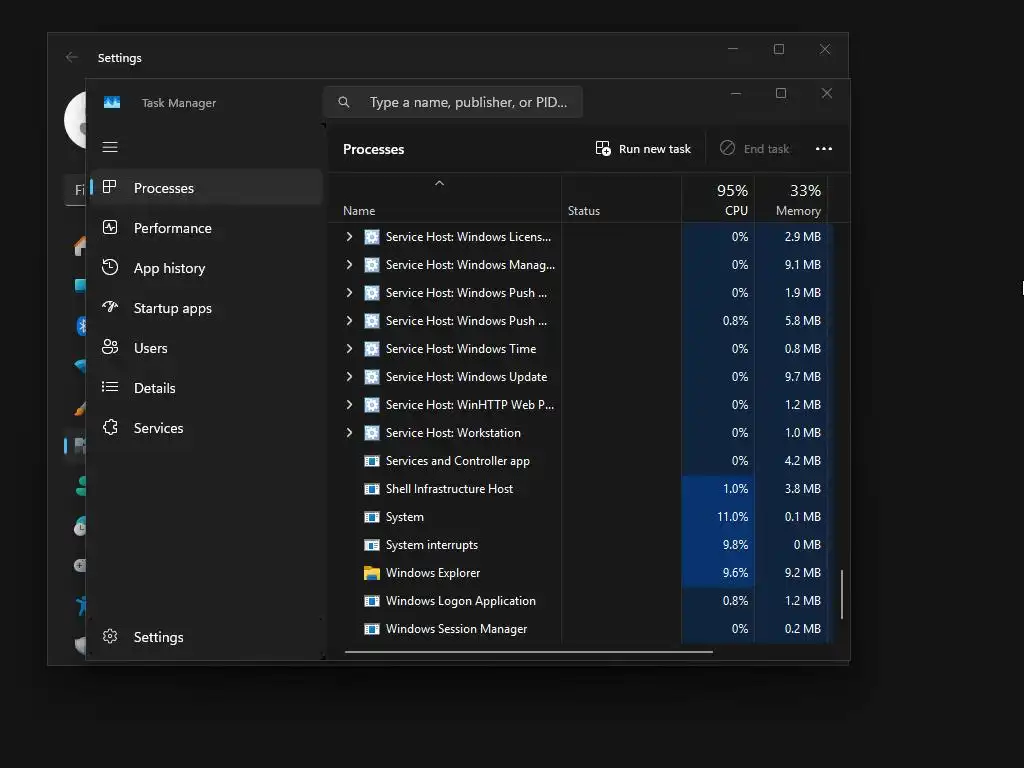Click the 11.0% CPU value for System

click(x=732, y=517)
